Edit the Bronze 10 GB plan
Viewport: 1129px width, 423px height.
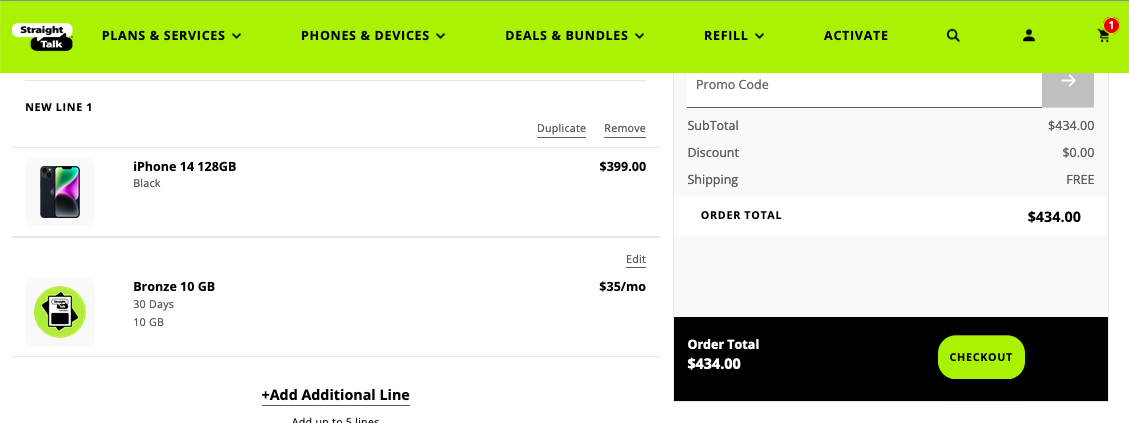636,260
